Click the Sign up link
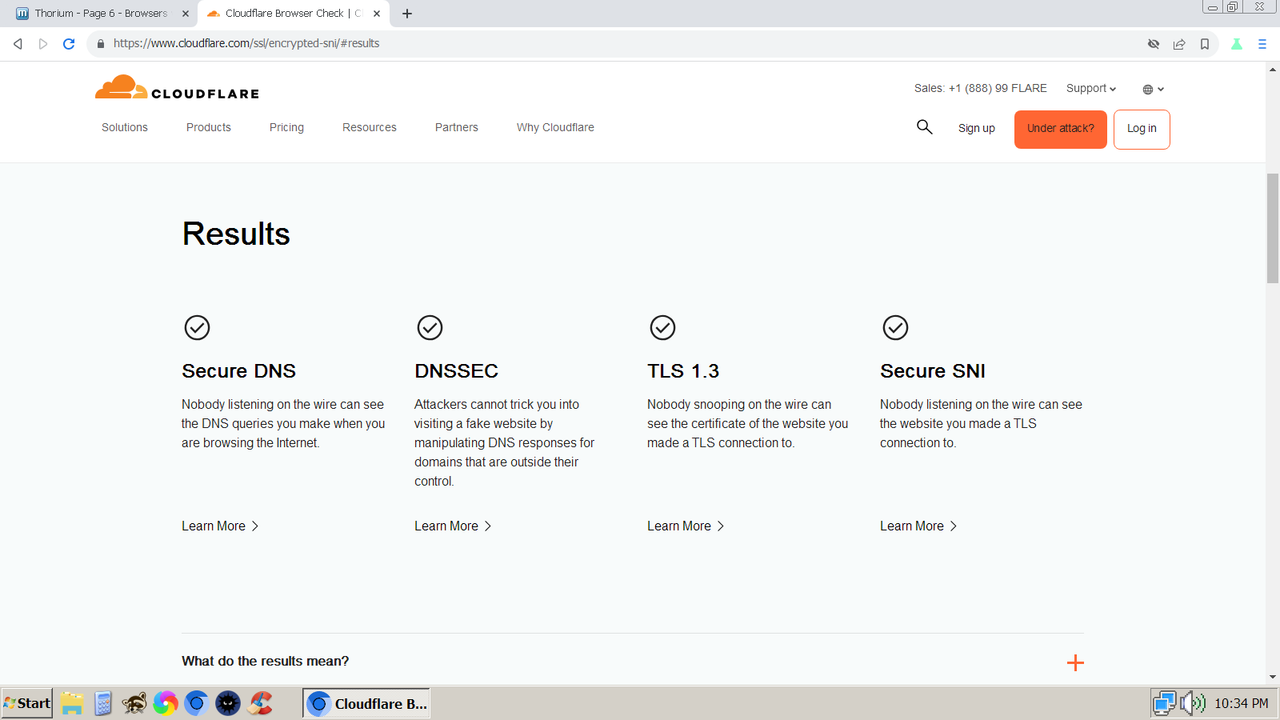1280x720 pixels. 977,128
